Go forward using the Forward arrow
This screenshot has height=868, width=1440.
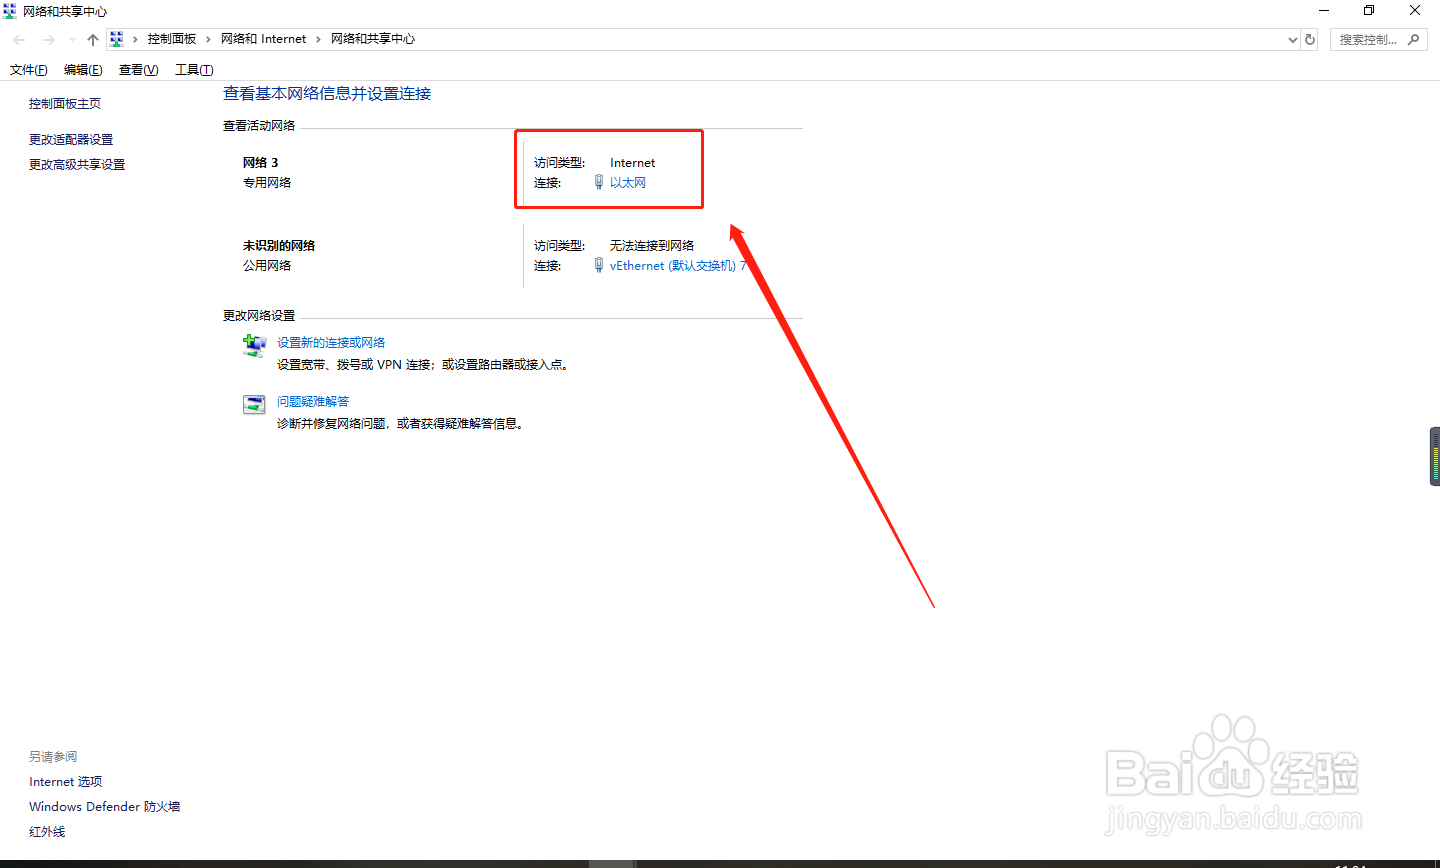coord(48,40)
